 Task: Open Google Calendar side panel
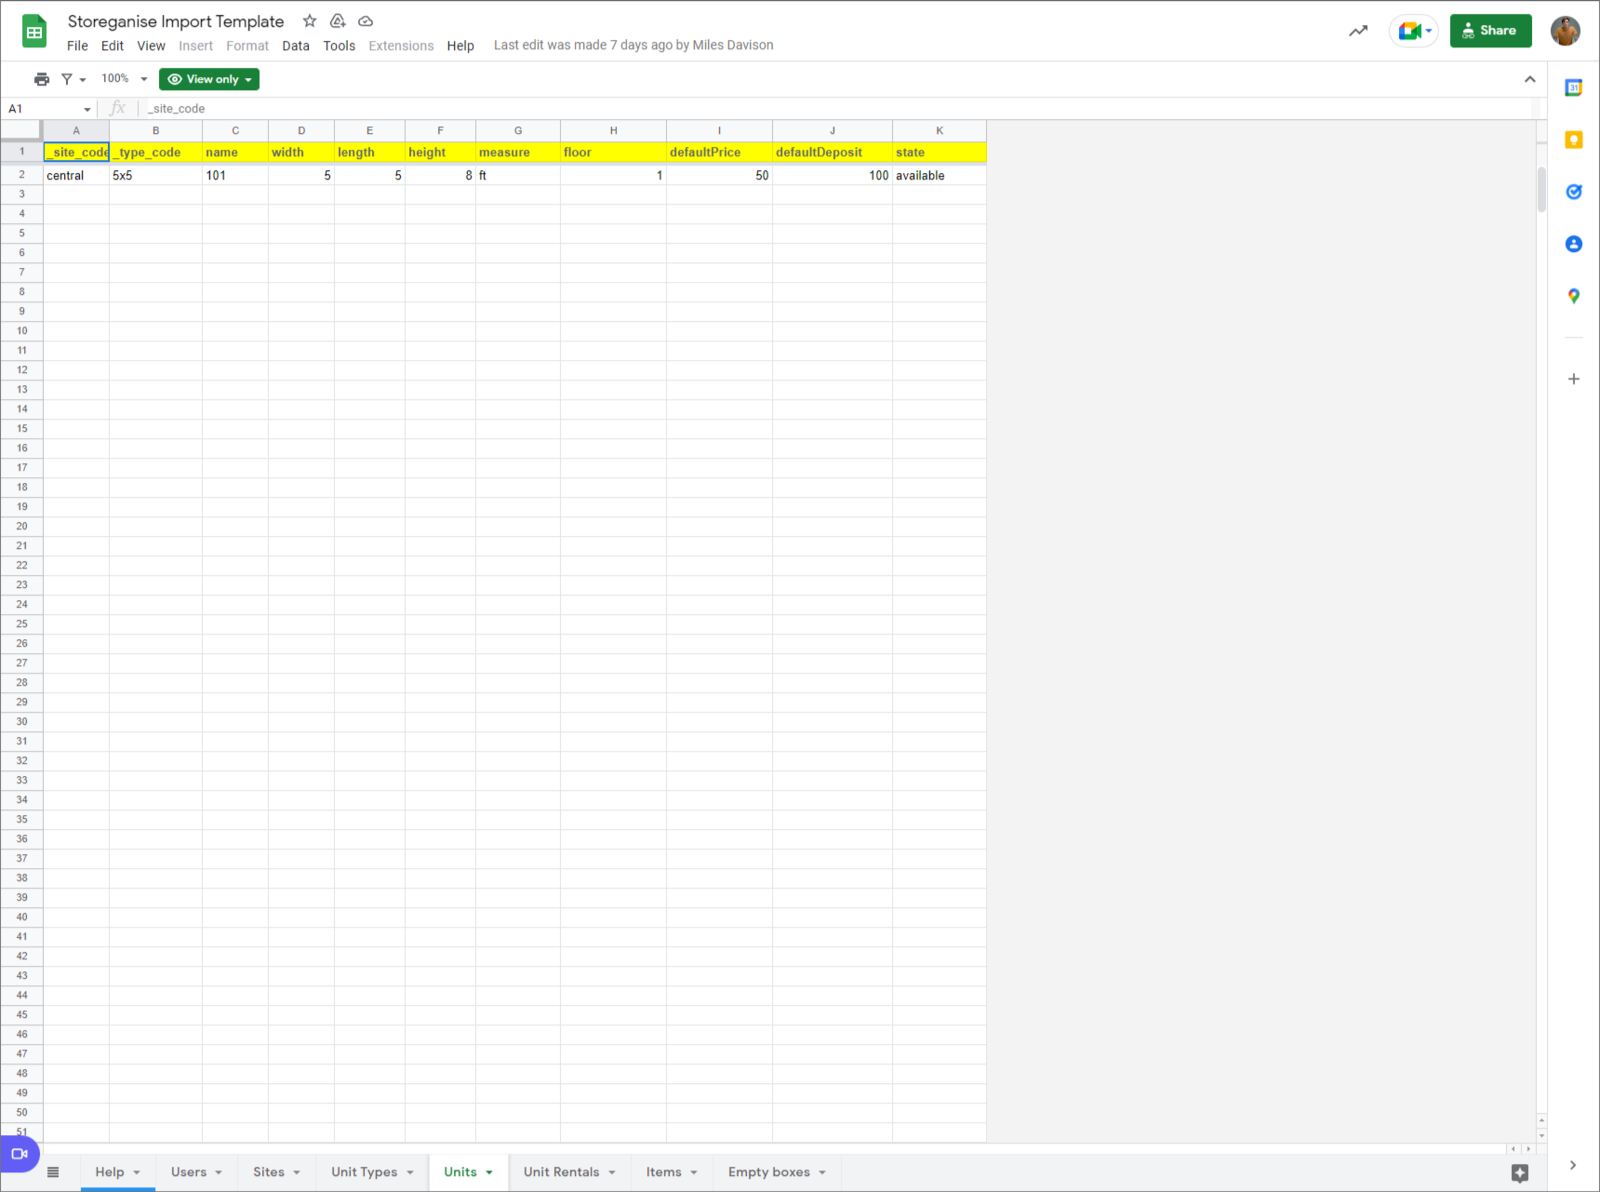1574,88
